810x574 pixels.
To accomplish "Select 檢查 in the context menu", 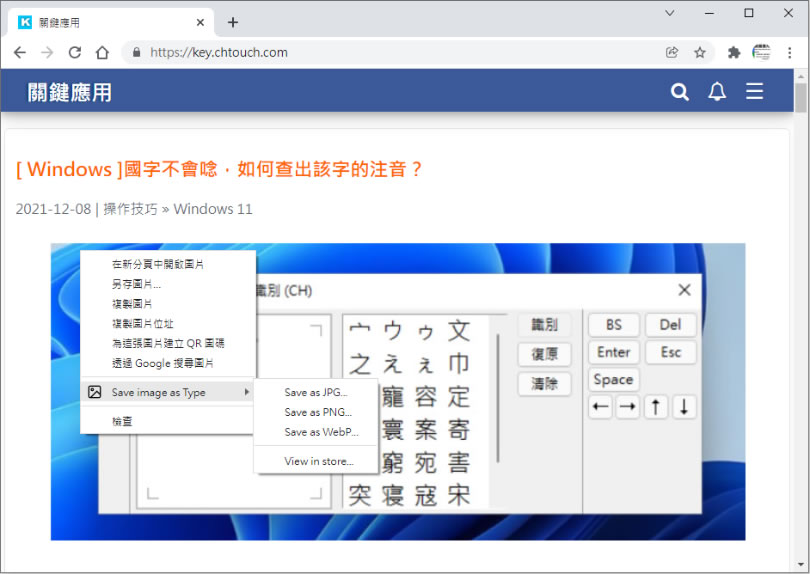I will (168, 421).
